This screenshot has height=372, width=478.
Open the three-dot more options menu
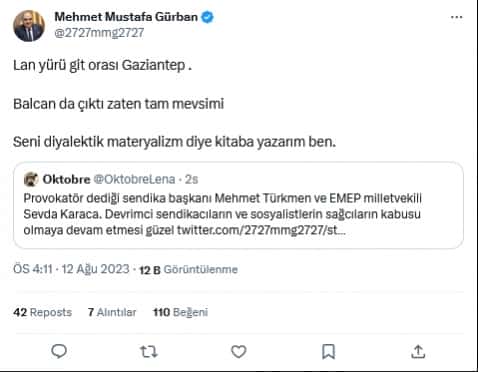coord(456,17)
